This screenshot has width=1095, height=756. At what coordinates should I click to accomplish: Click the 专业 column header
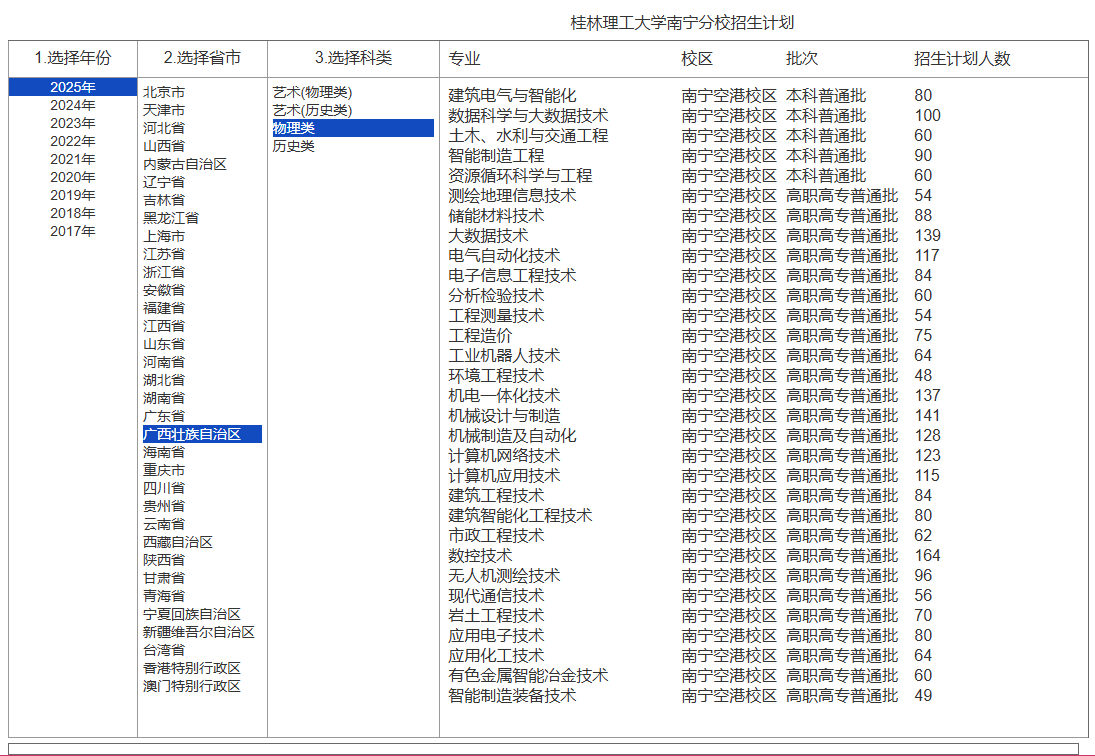[464, 59]
